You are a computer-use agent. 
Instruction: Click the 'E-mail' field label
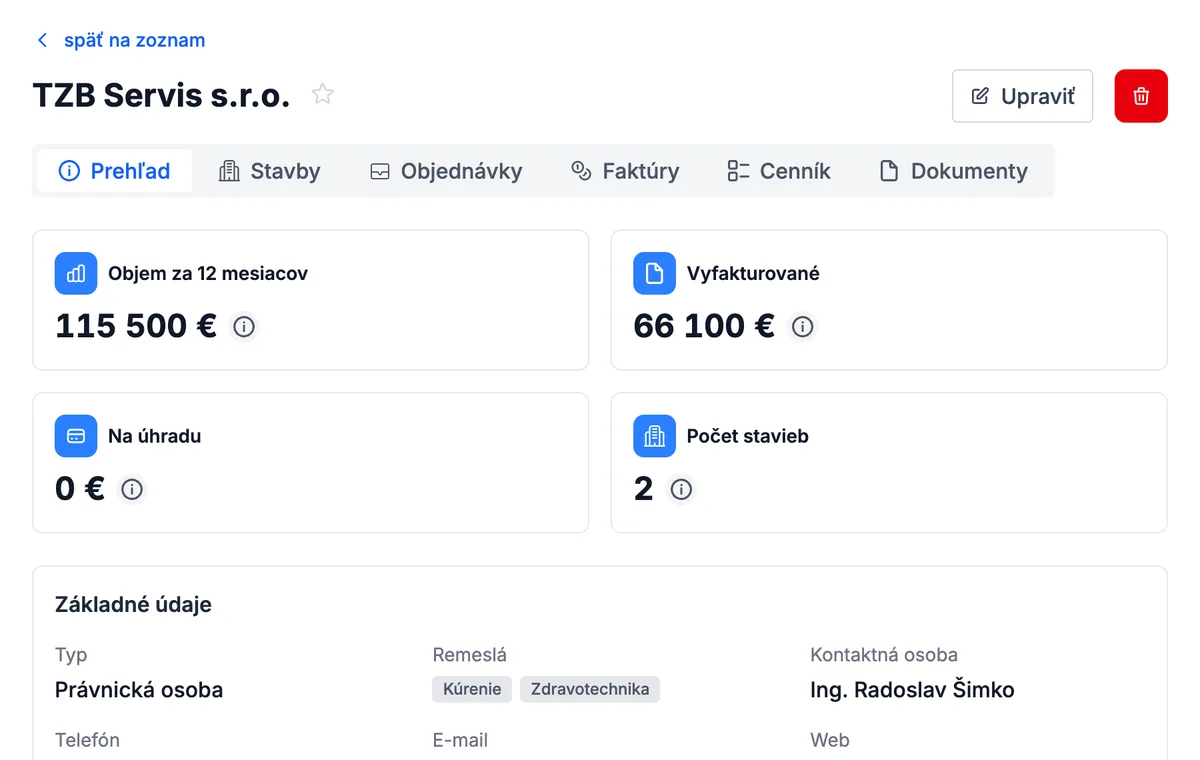(460, 740)
